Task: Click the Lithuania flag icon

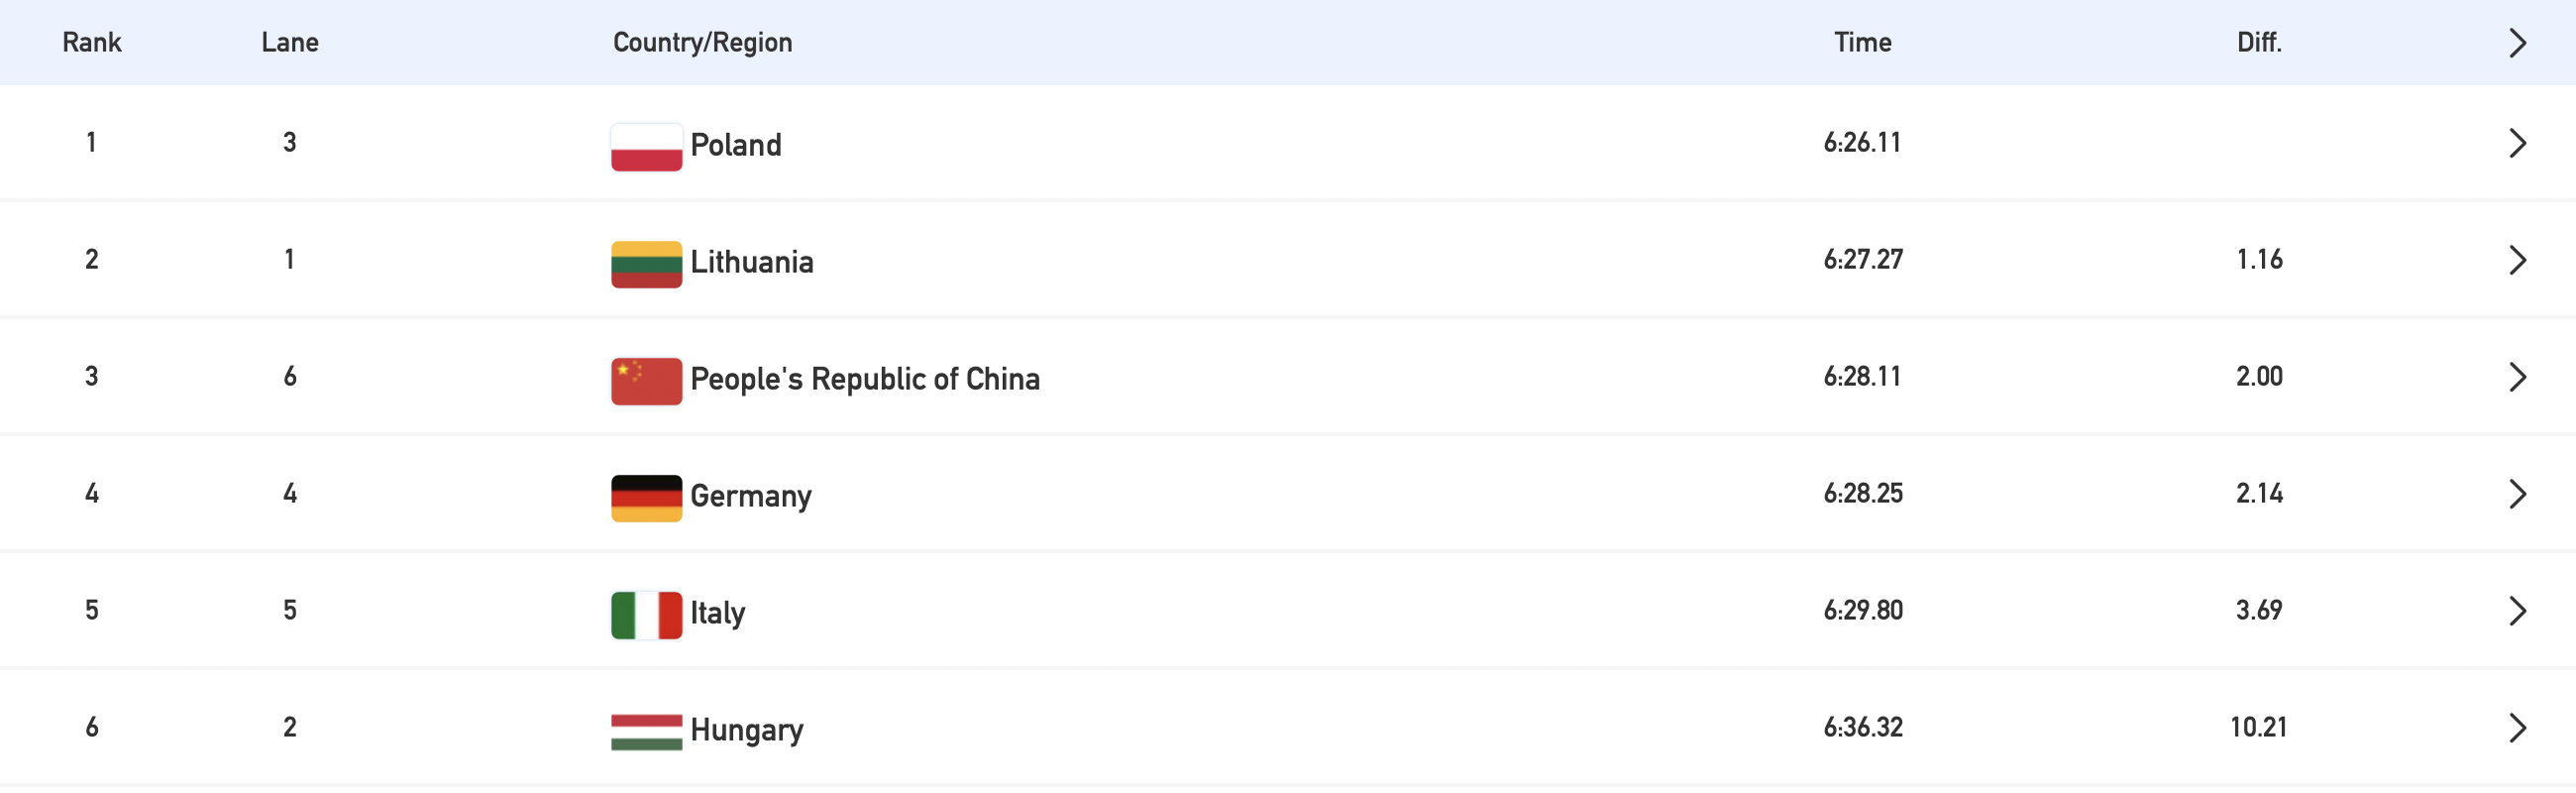Action: coord(646,264)
